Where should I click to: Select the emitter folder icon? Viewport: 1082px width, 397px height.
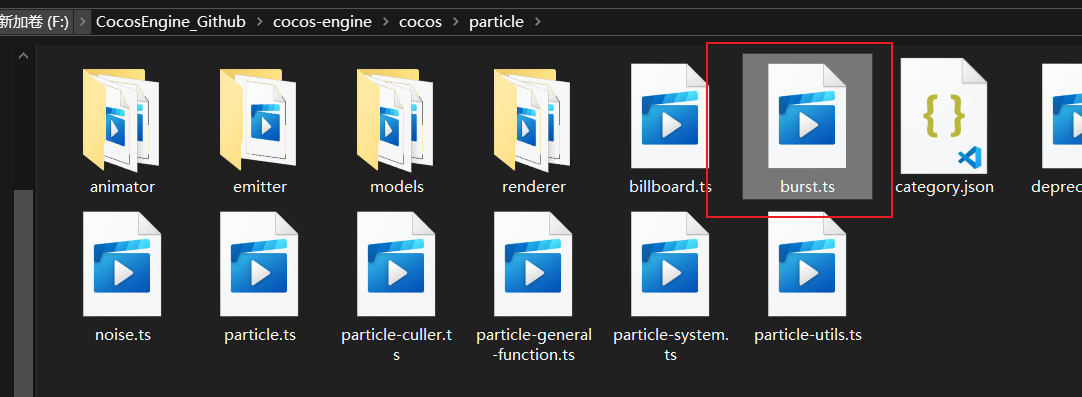[x=258, y=119]
